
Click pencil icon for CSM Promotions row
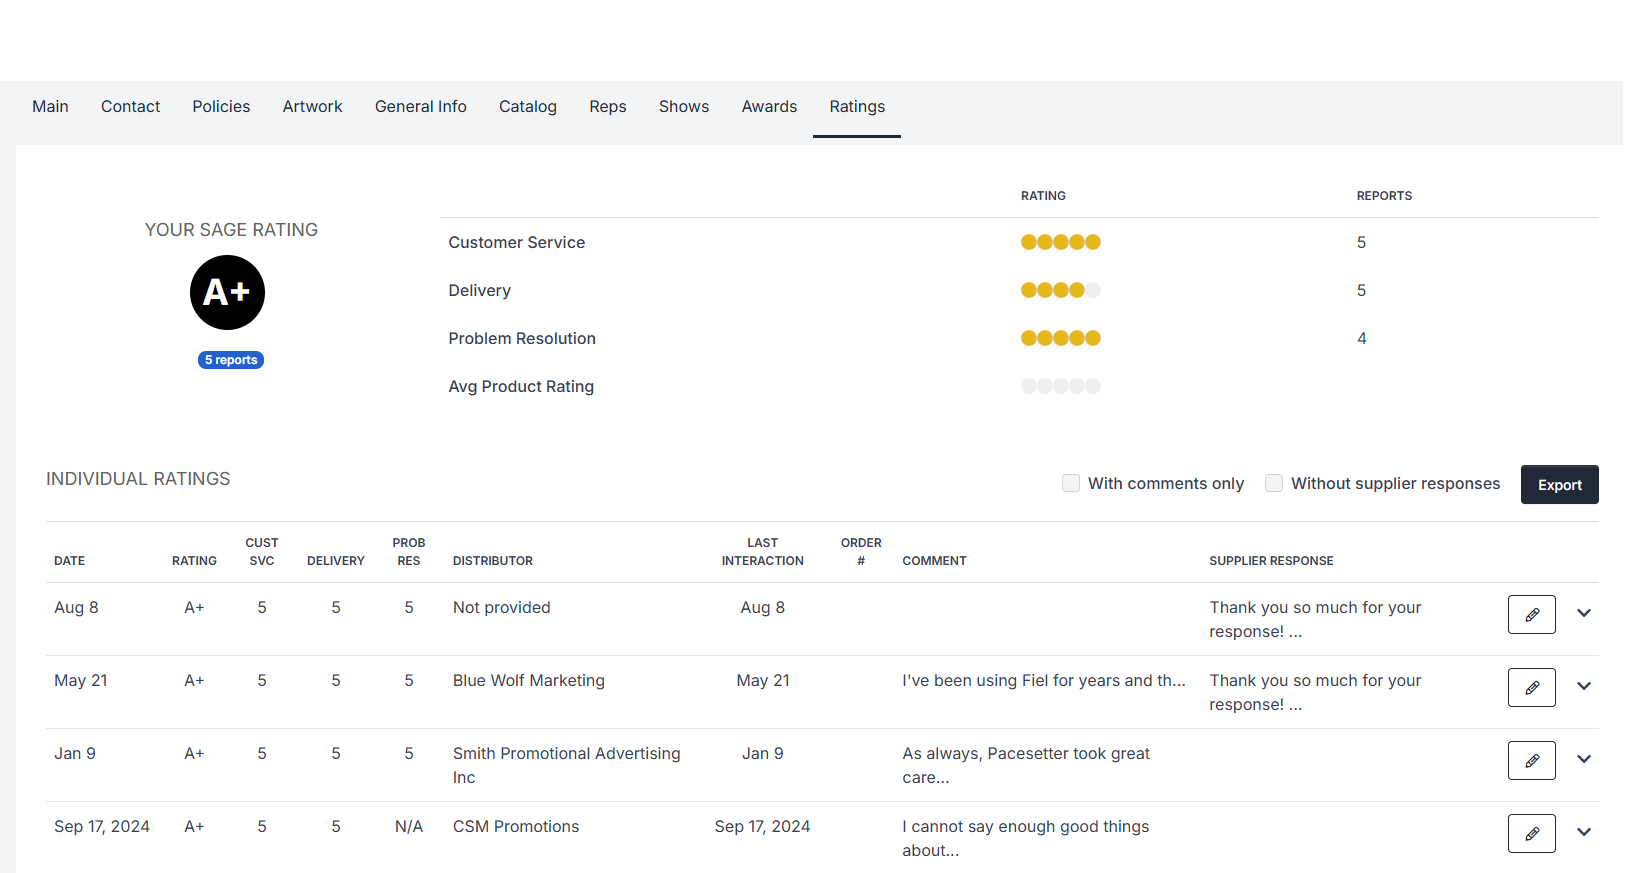pyautogui.click(x=1531, y=833)
